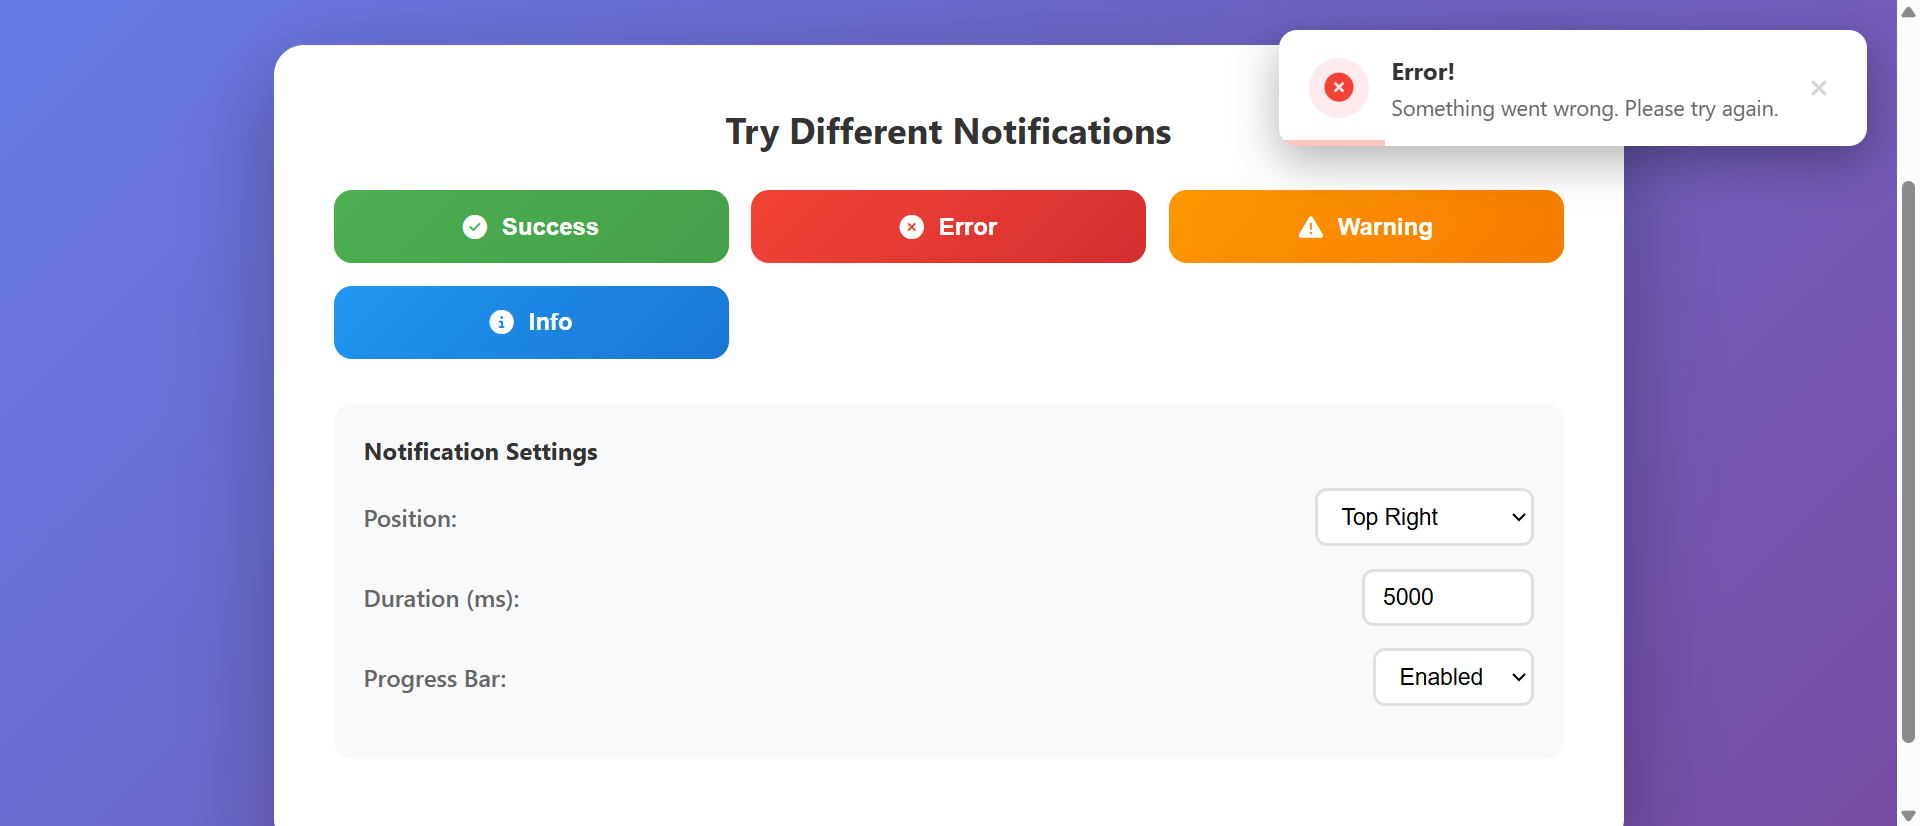Click the red progress bar under the Error toast

click(x=1335, y=144)
